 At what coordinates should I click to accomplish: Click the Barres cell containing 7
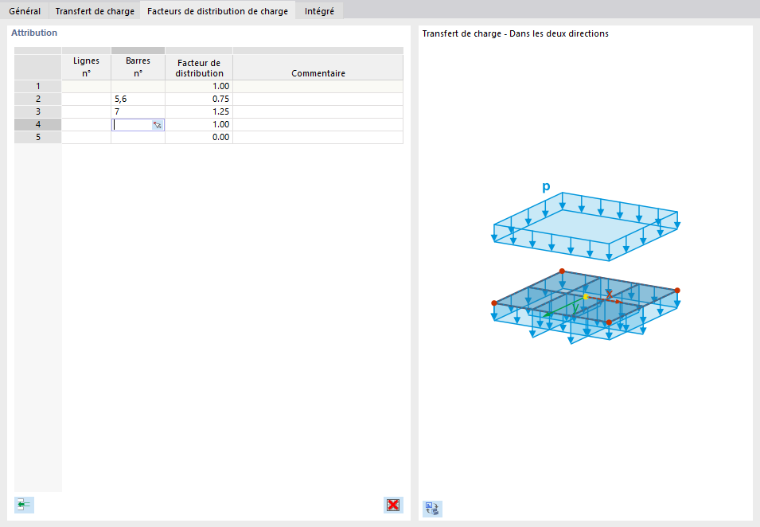[138, 112]
